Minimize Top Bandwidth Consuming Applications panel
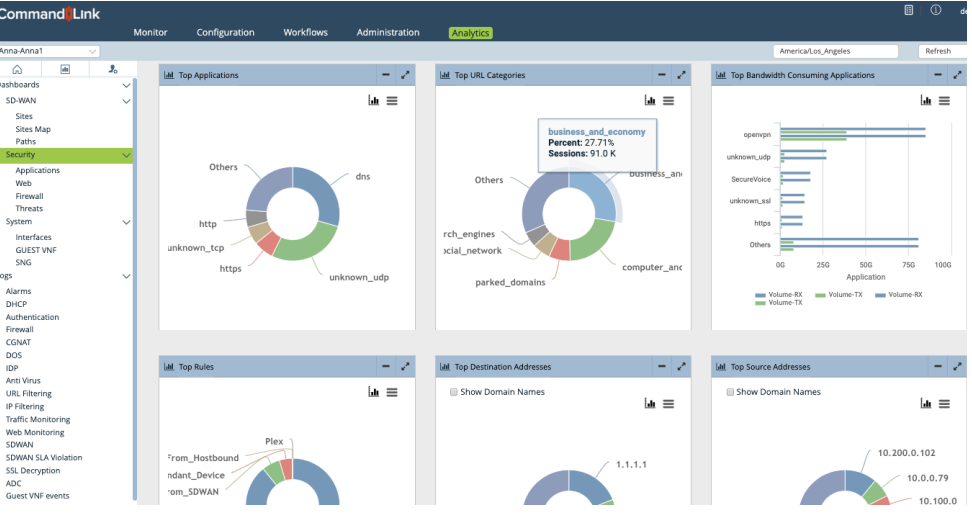972x519 pixels. click(x=938, y=75)
